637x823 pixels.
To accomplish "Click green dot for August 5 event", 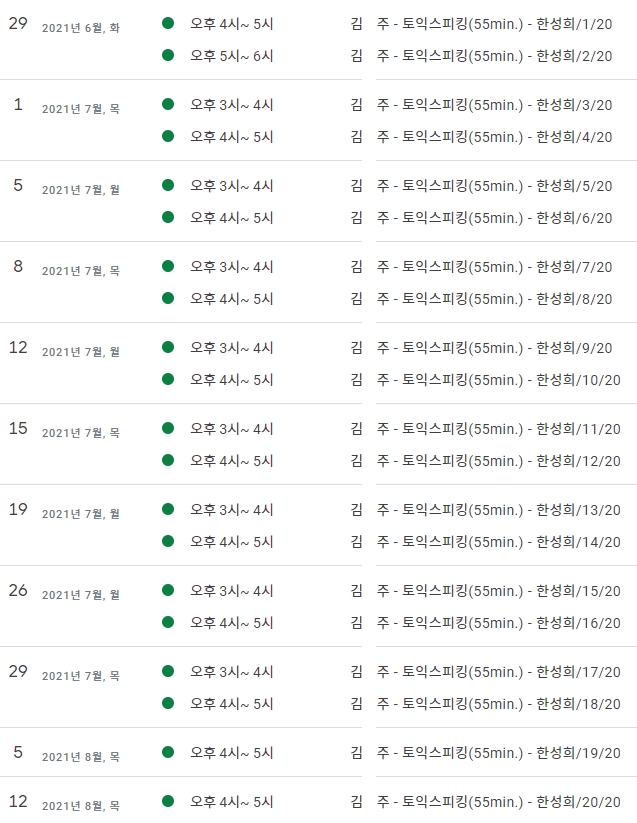I will (168, 752).
